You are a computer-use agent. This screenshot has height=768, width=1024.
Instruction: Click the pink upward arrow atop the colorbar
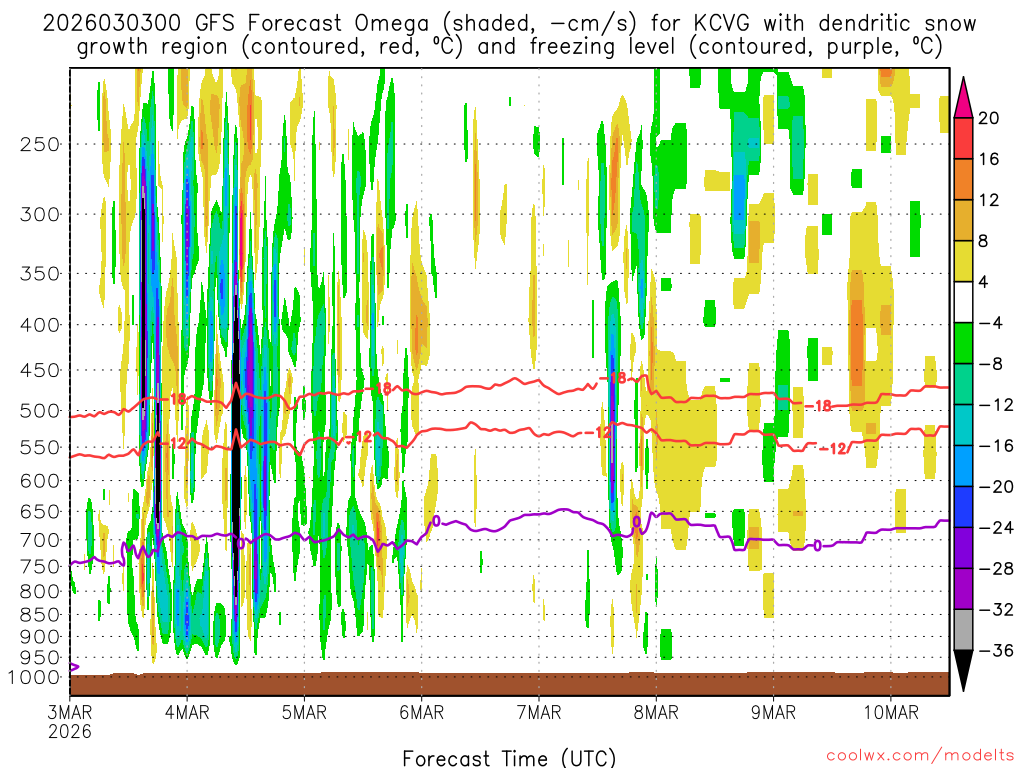point(964,97)
